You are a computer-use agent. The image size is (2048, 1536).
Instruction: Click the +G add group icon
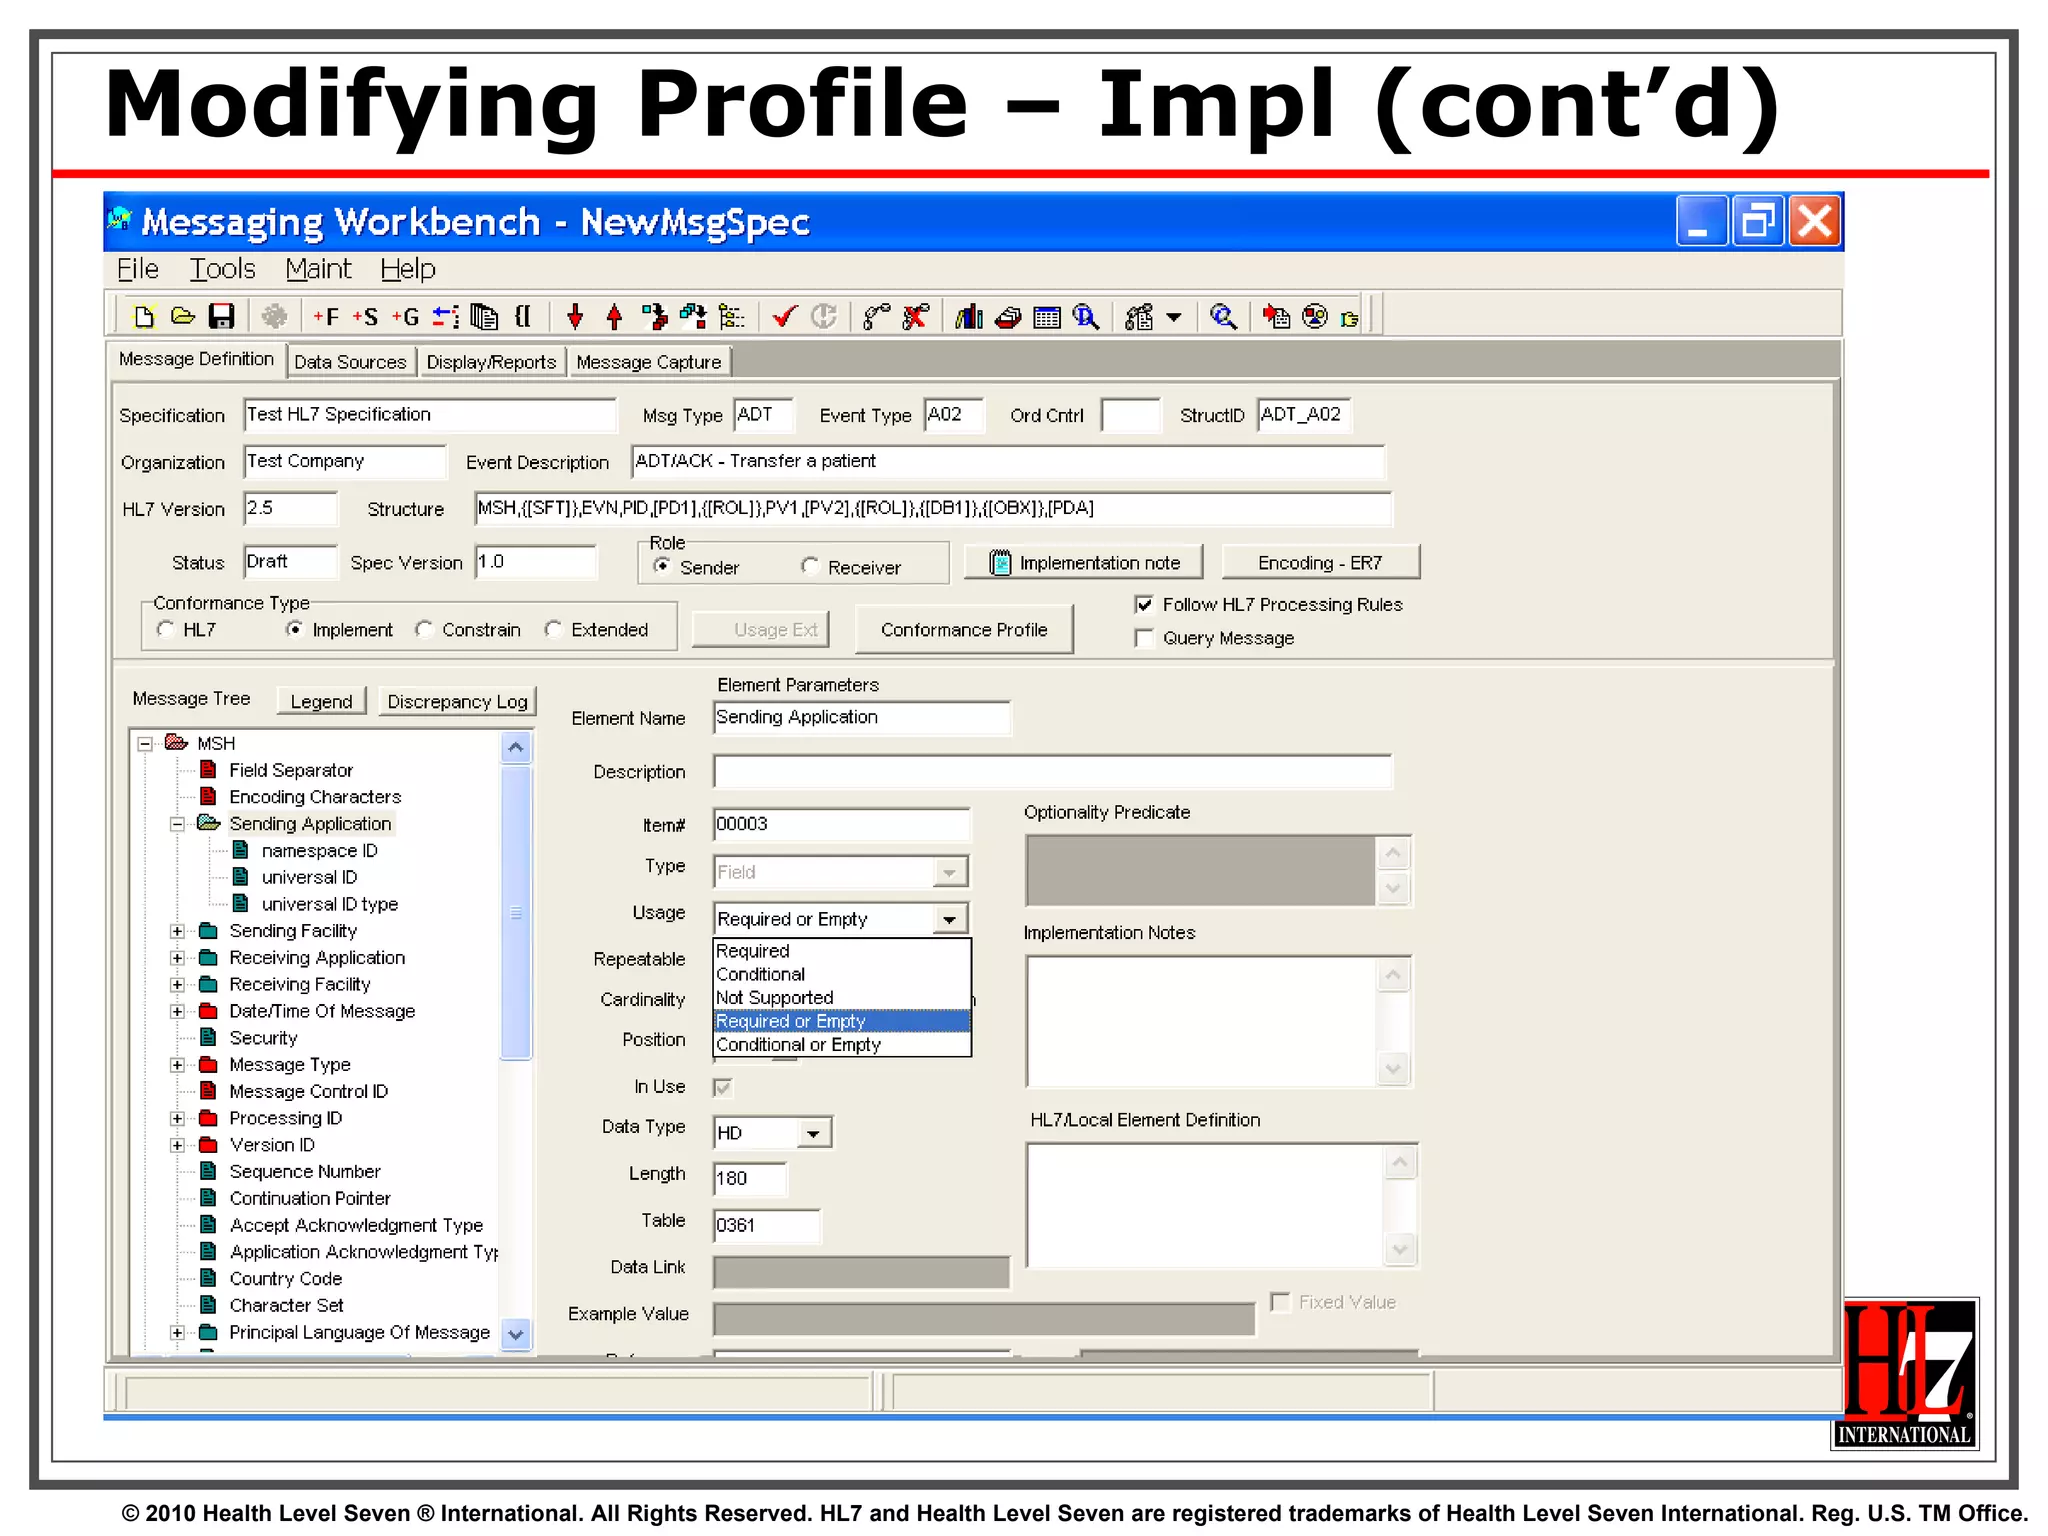pos(405,317)
